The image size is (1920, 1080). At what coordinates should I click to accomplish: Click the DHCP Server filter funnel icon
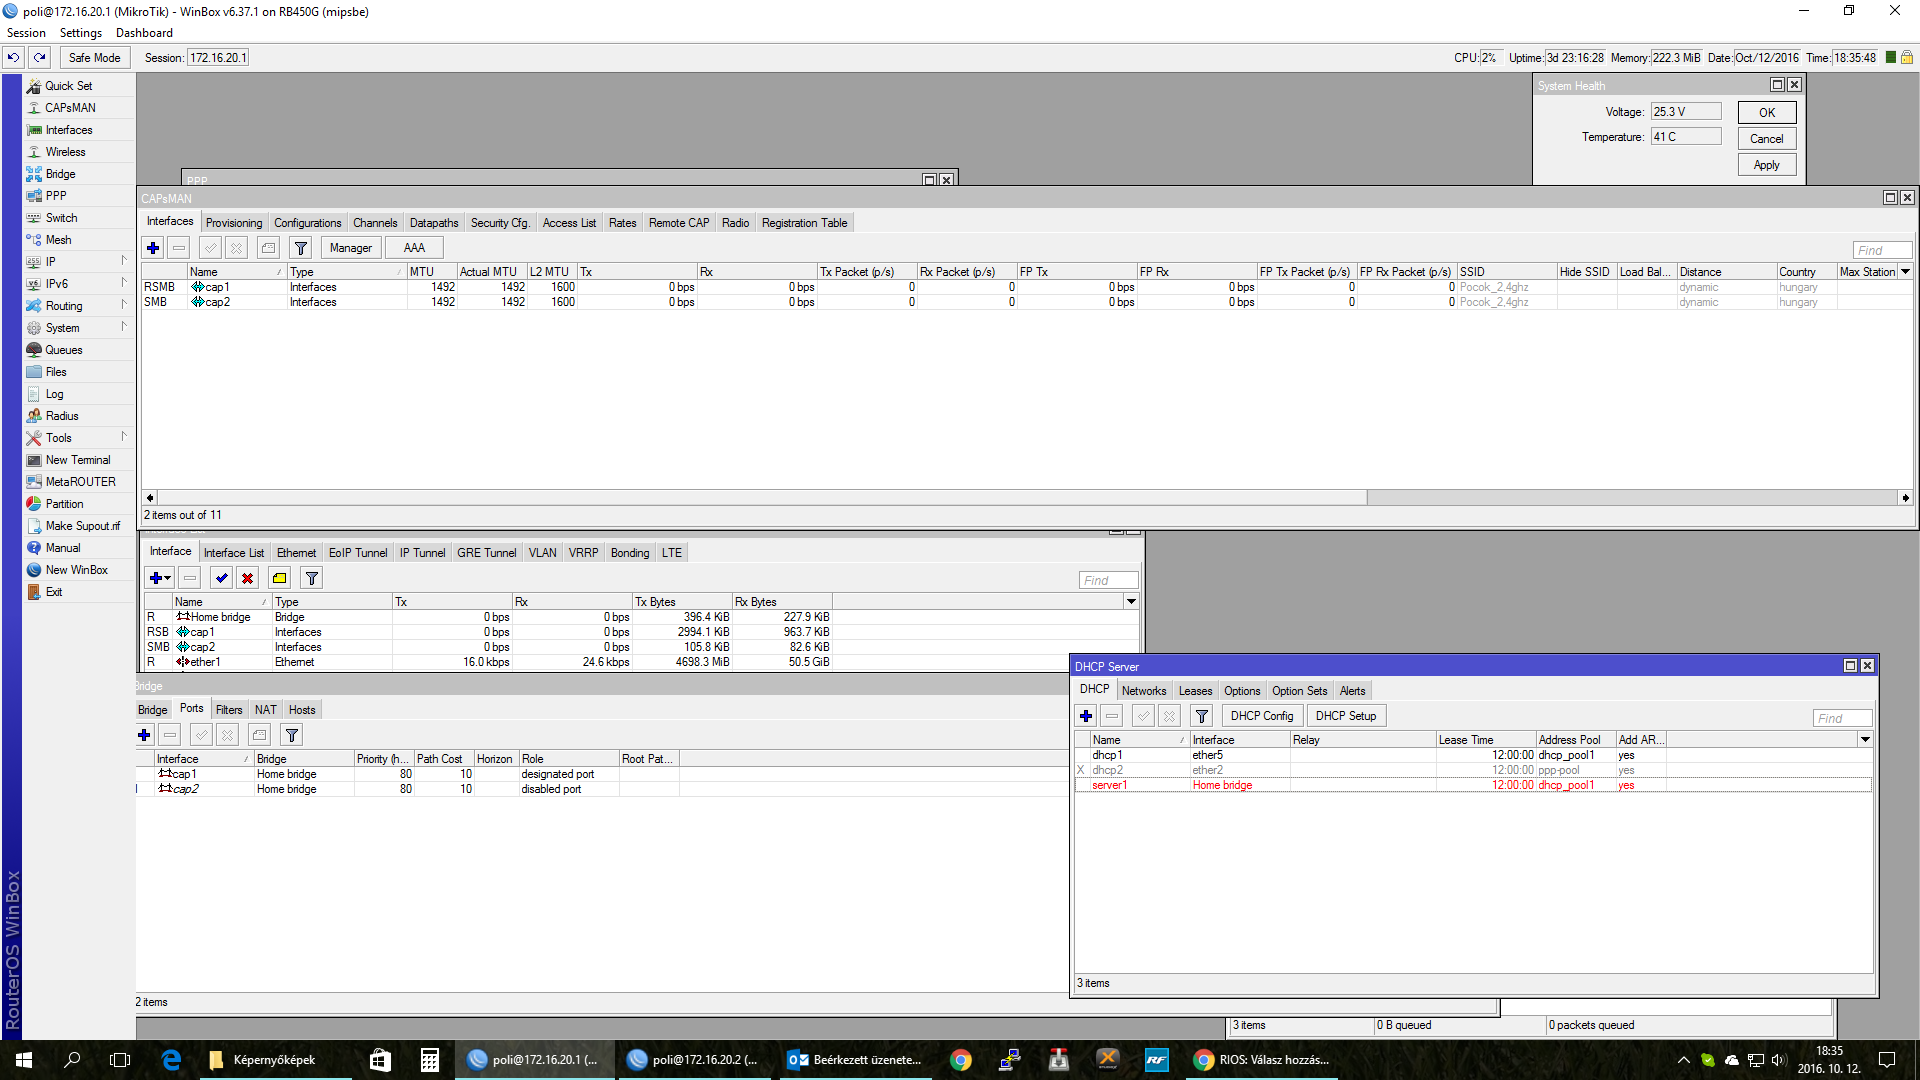(1202, 716)
